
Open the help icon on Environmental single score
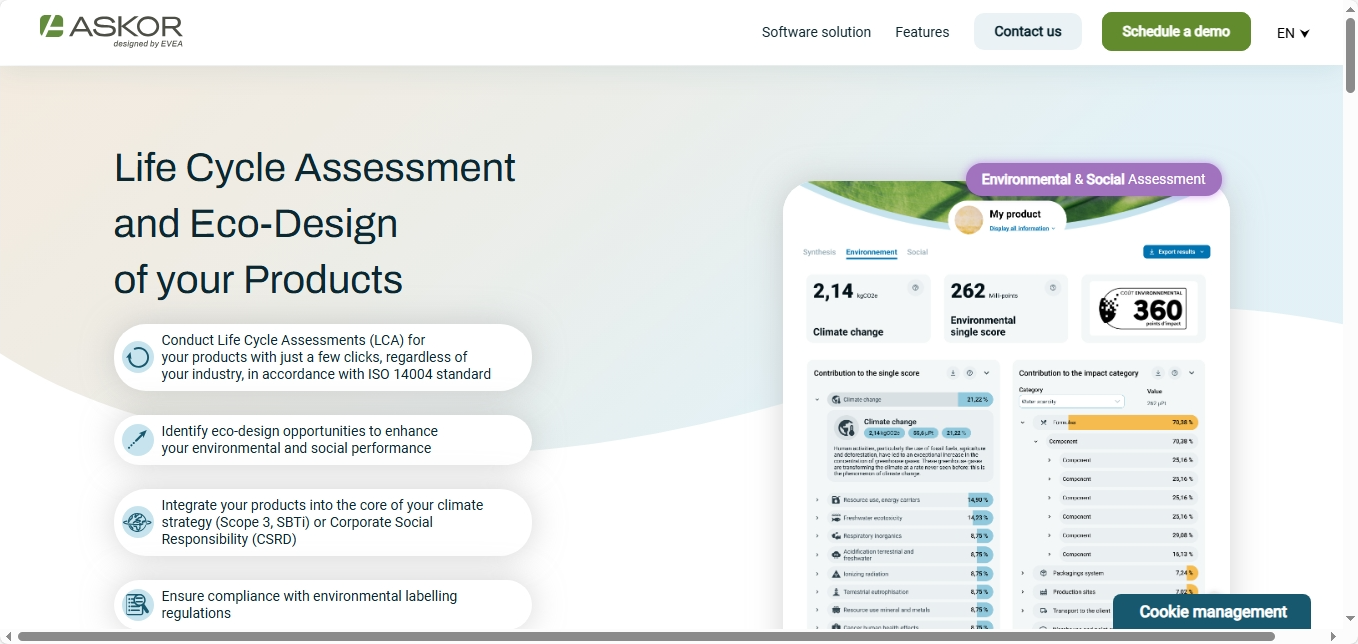[x=1052, y=288]
